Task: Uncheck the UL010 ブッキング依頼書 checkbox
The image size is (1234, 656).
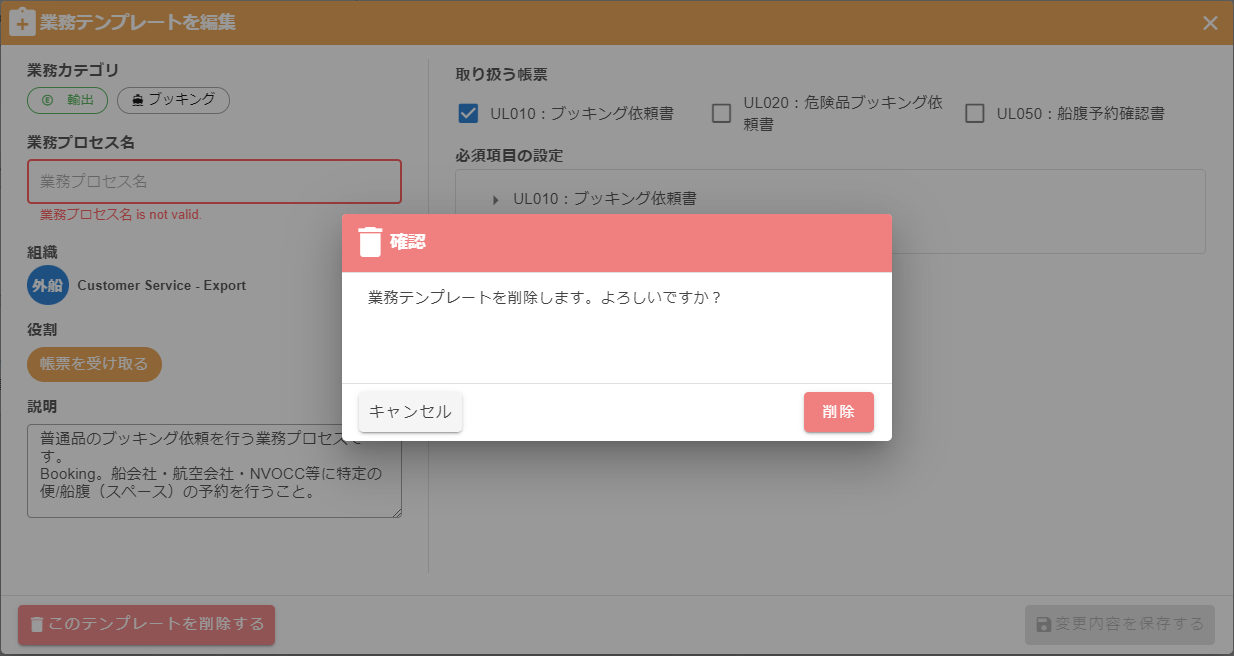Action: coord(468,113)
